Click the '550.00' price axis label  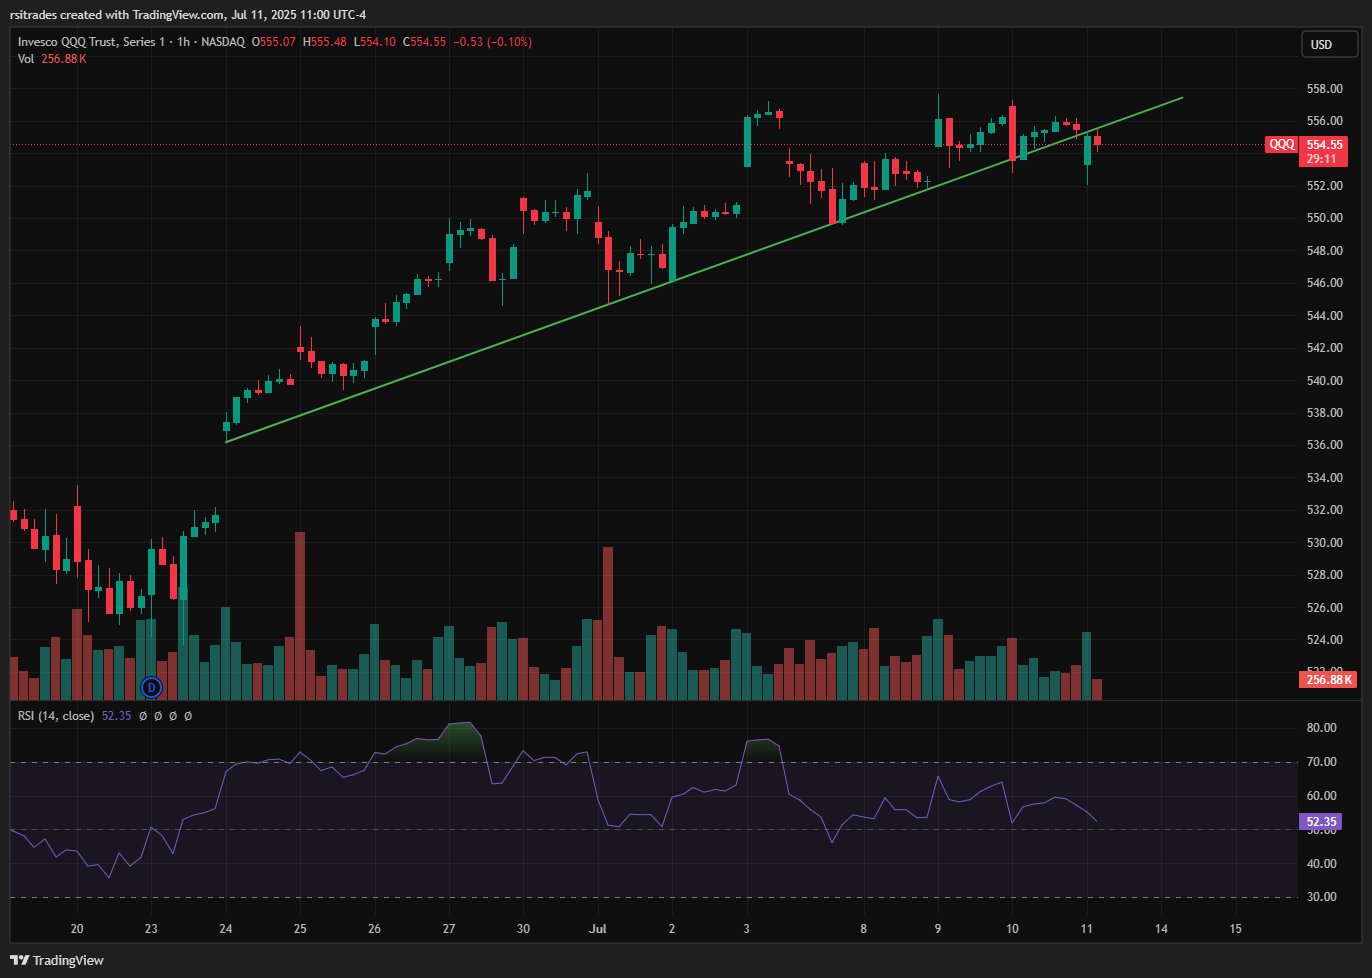point(1324,218)
